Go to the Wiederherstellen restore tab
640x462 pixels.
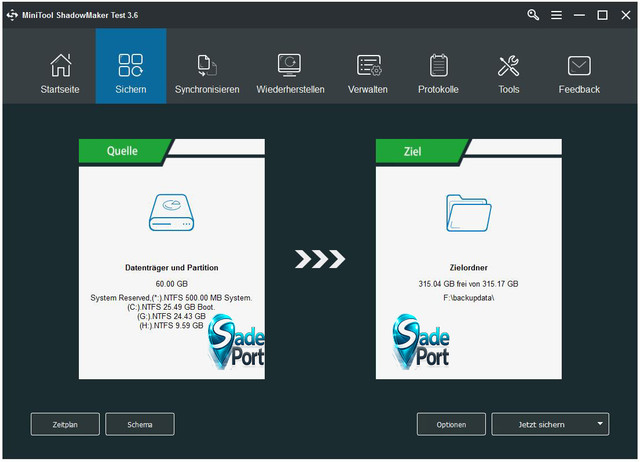point(290,73)
